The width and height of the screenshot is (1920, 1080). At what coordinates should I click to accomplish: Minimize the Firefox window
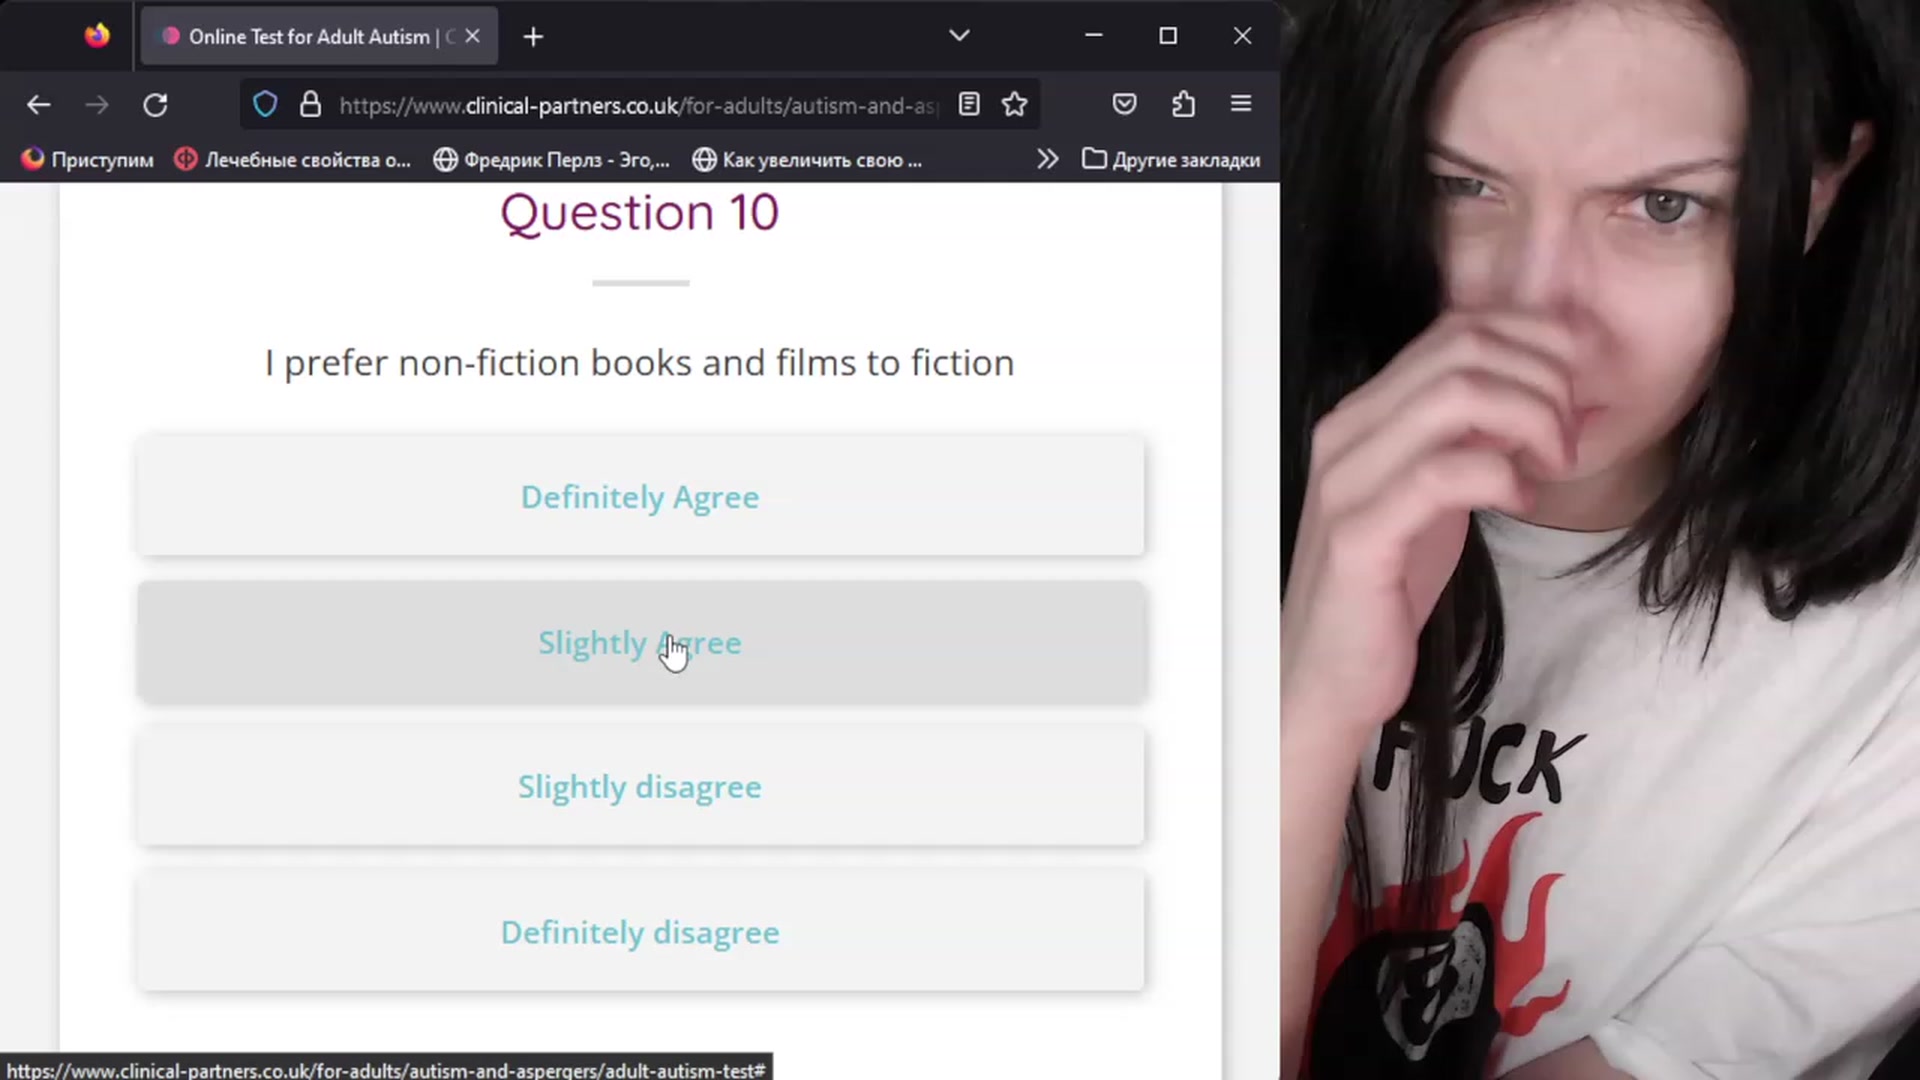coord(1094,36)
